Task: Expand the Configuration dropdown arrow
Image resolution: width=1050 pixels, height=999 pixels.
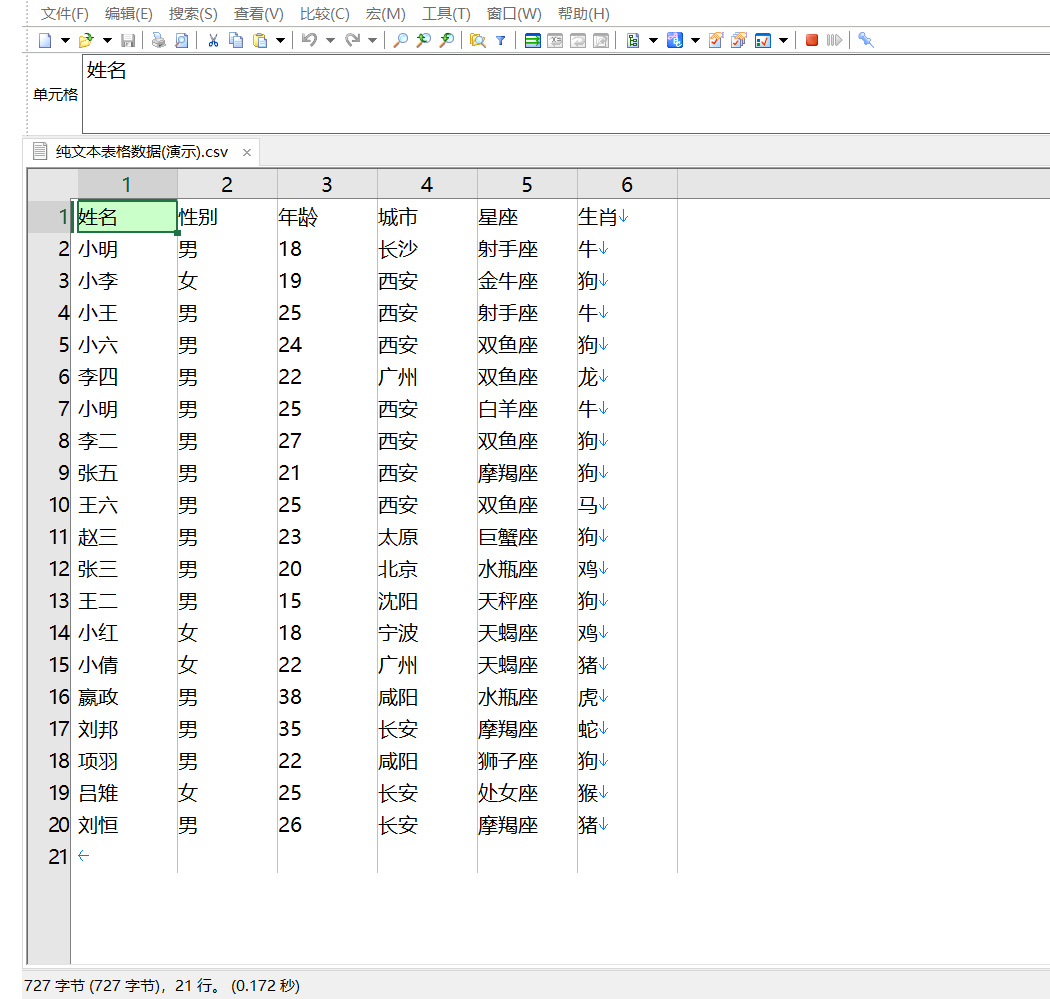Action: pos(696,40)
